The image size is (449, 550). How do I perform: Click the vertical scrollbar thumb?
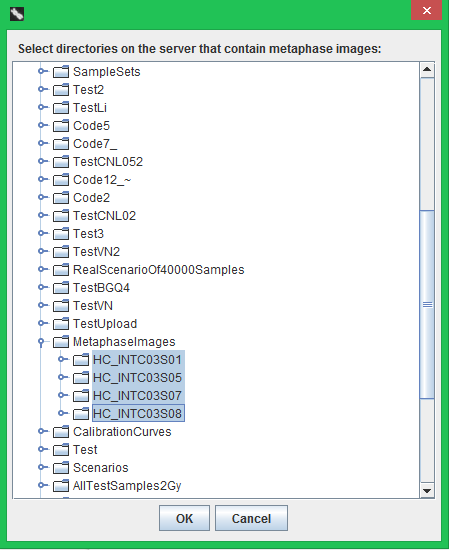427,304
